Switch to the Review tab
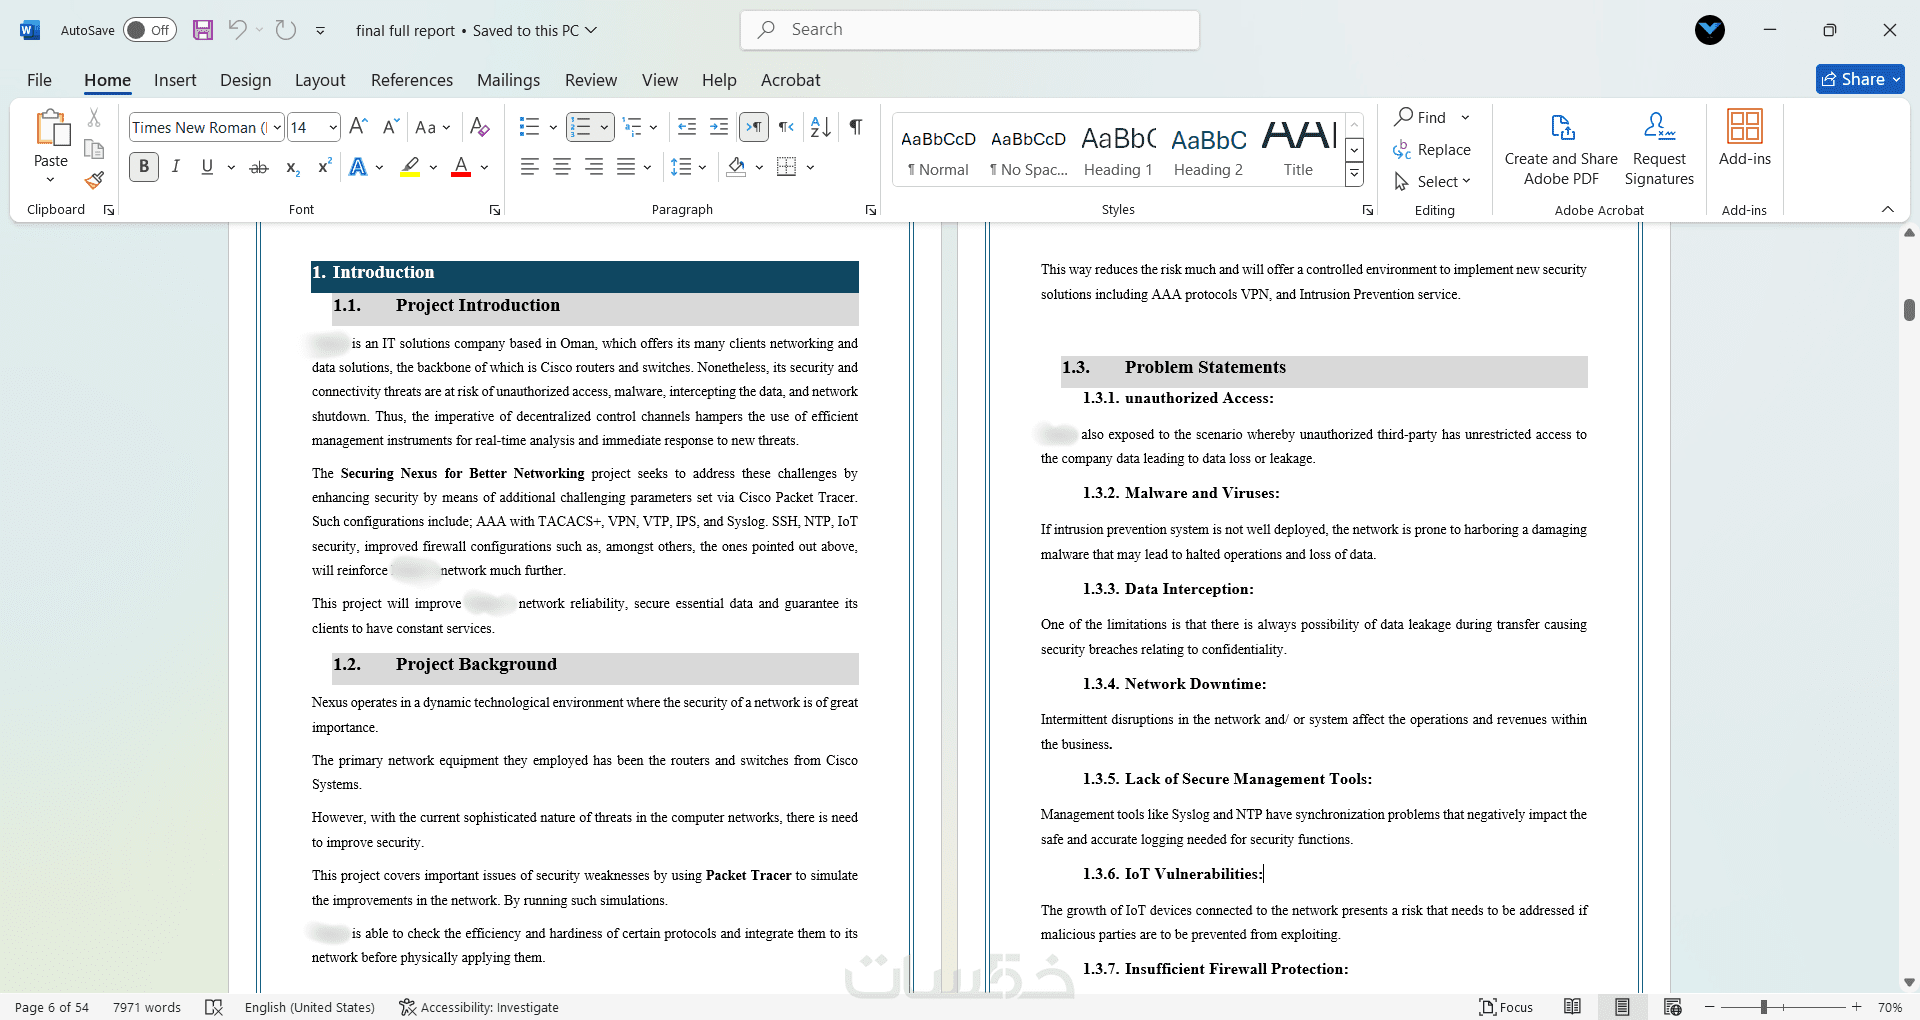 pos(591,80)
